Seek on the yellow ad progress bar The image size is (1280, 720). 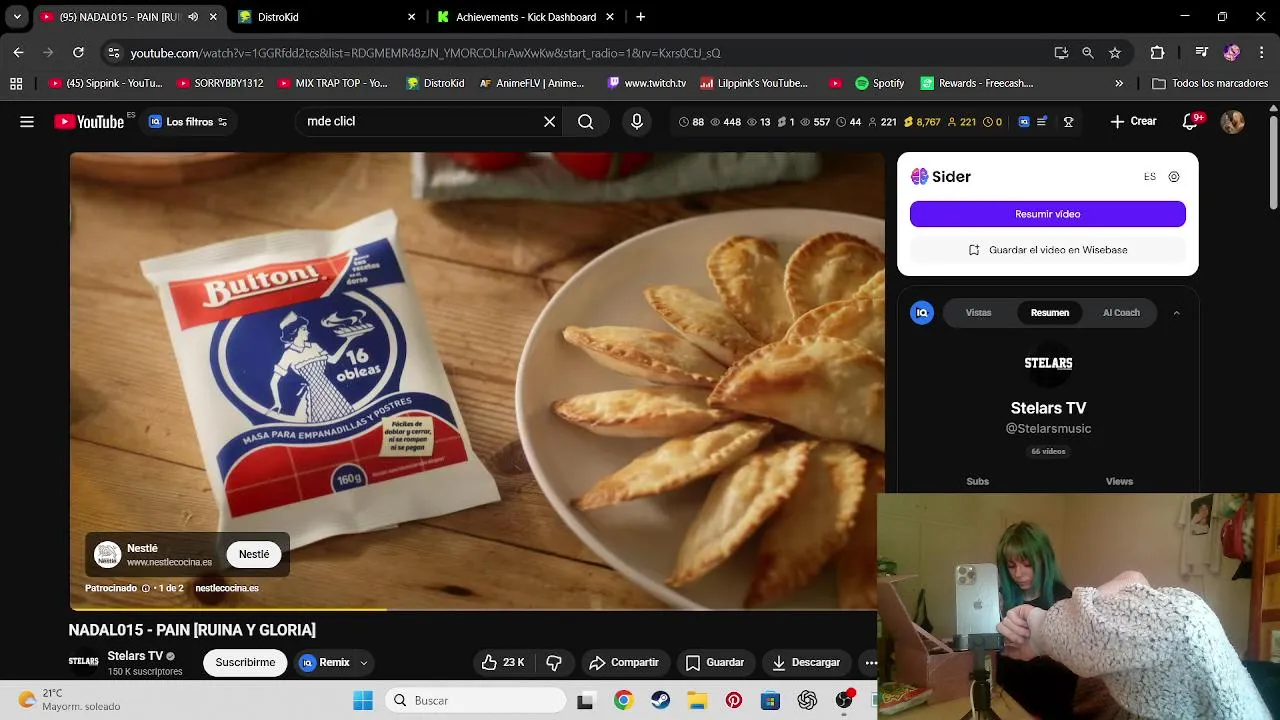[x=228, y=608]
